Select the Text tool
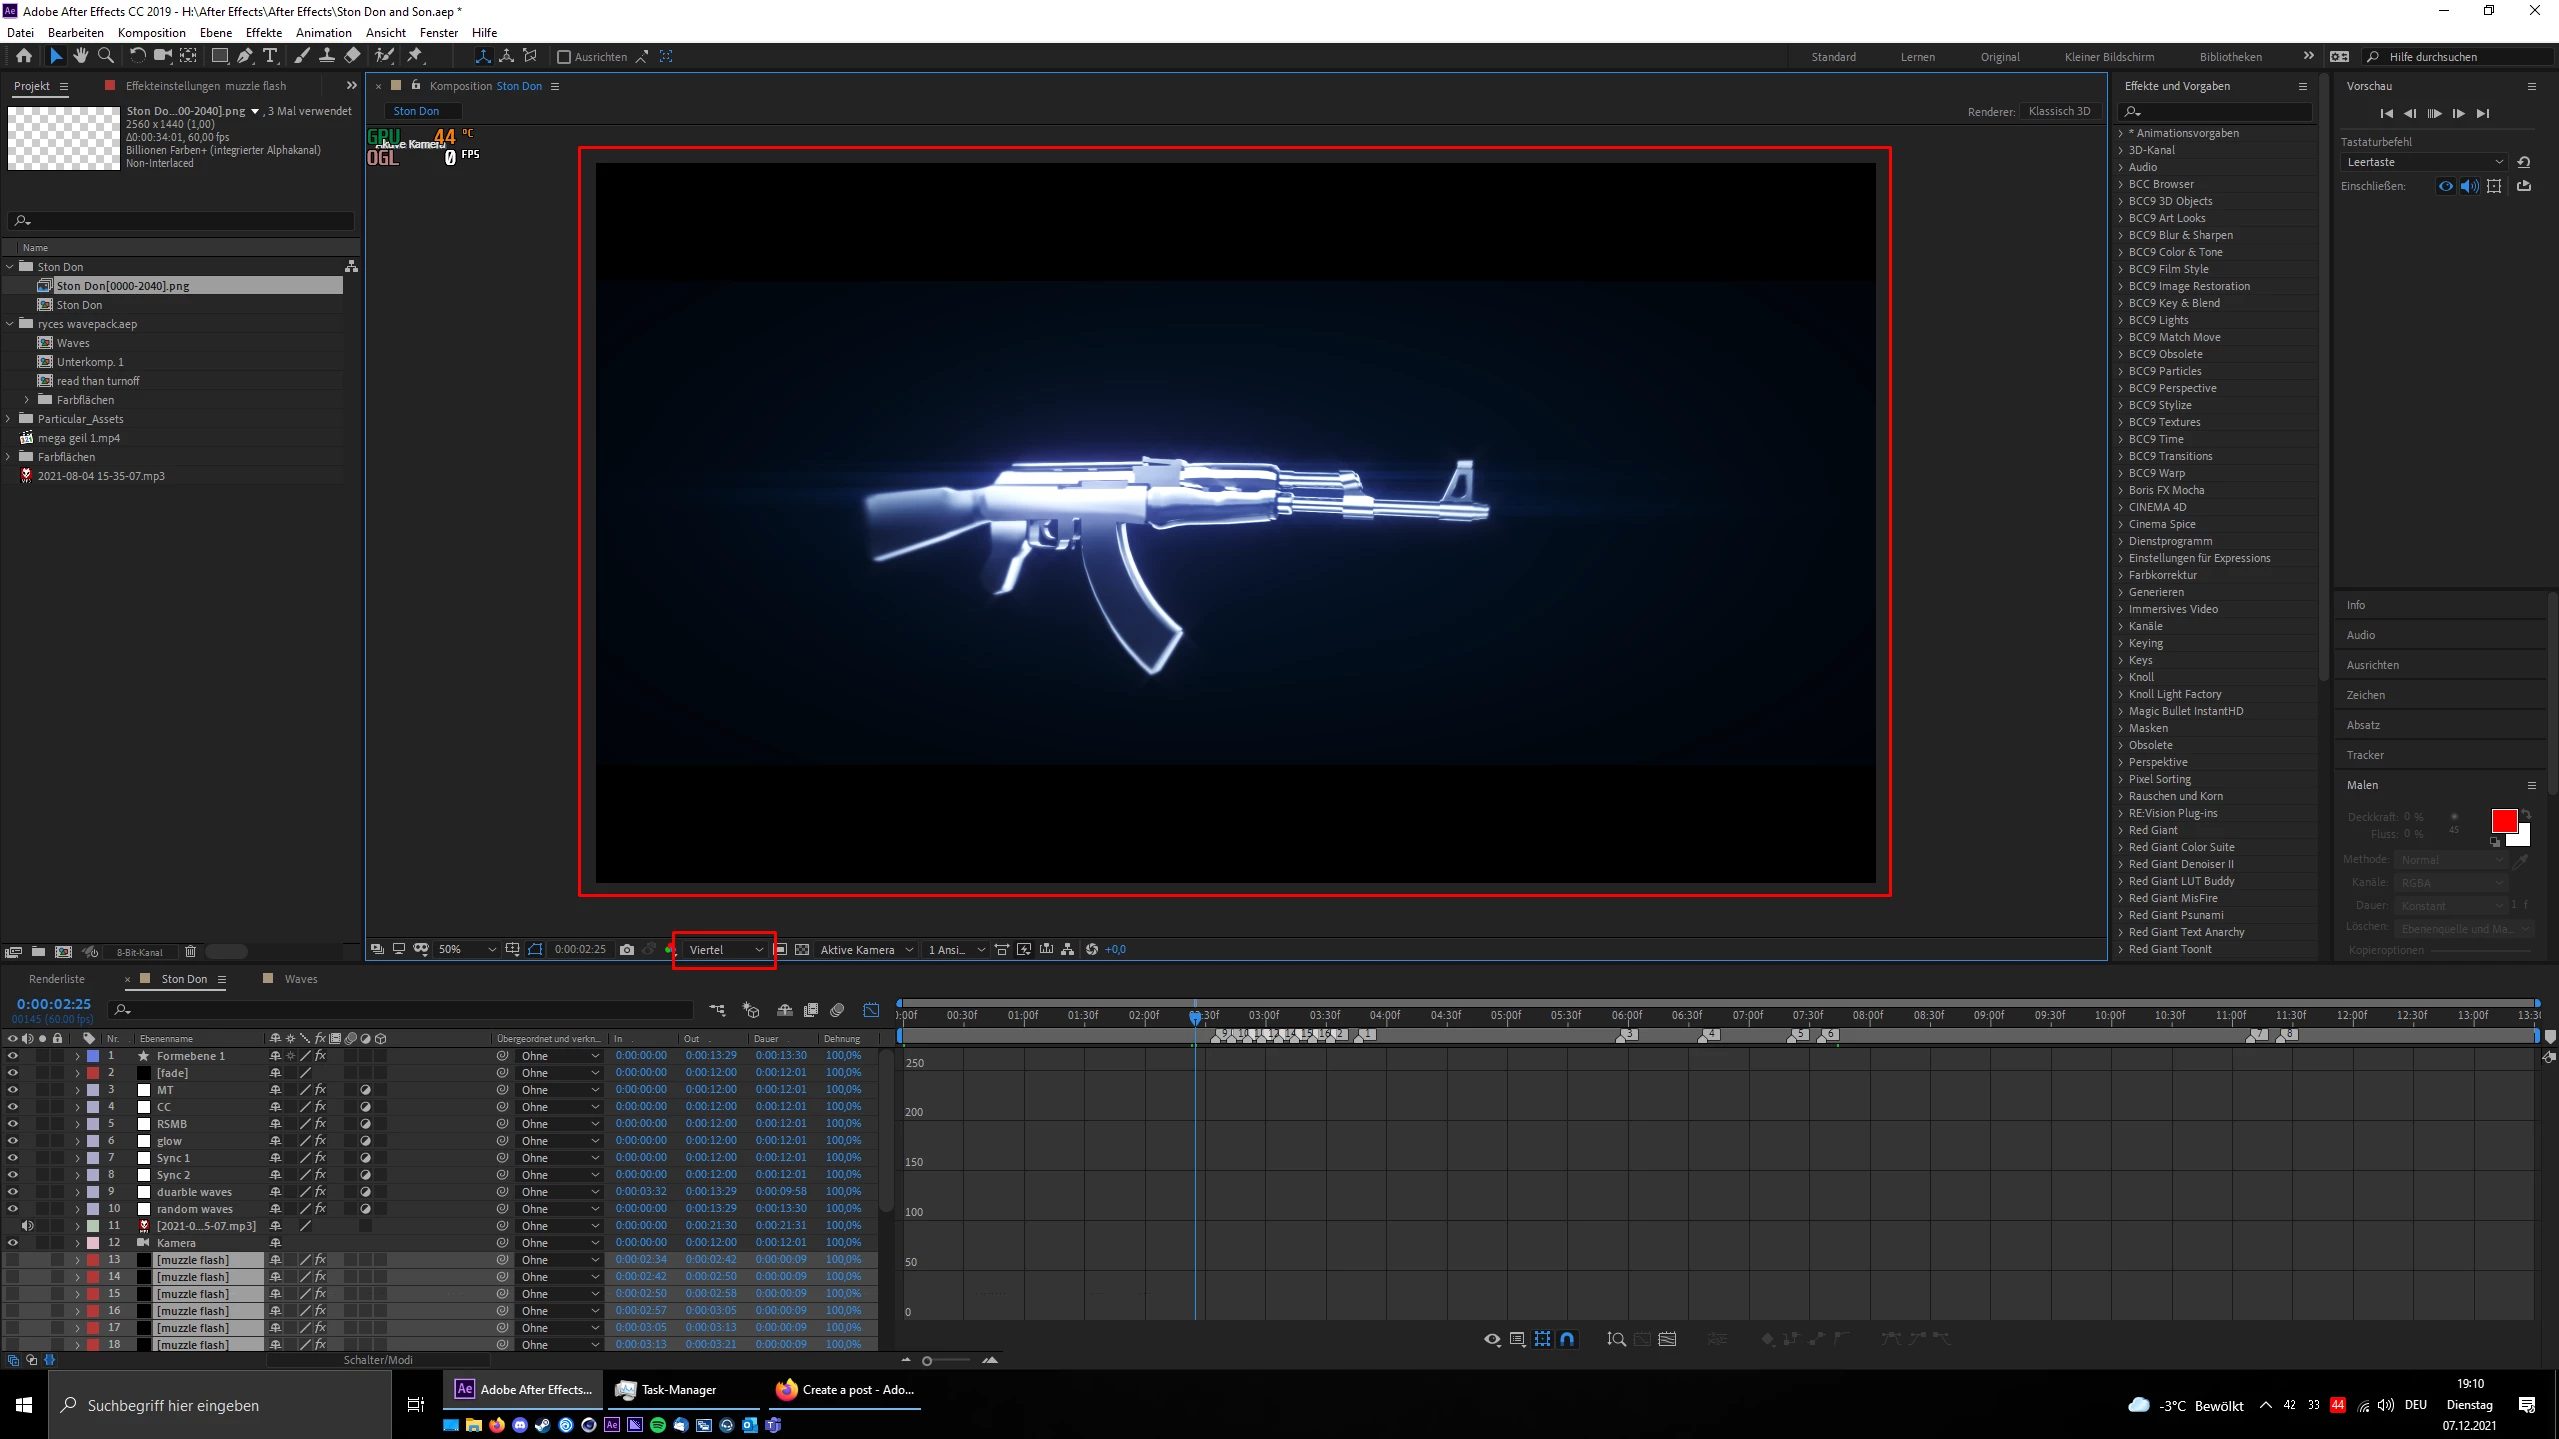This screenshot has width=2559, height=1439. (x=270, y=56)
